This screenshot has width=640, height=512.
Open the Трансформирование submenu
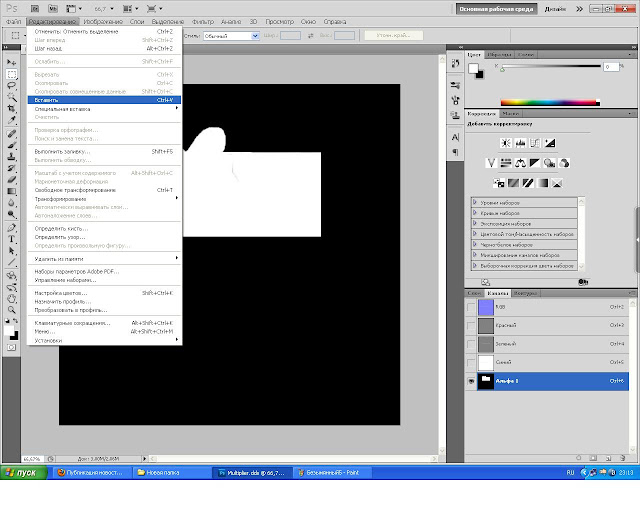[x=104, y=199]
